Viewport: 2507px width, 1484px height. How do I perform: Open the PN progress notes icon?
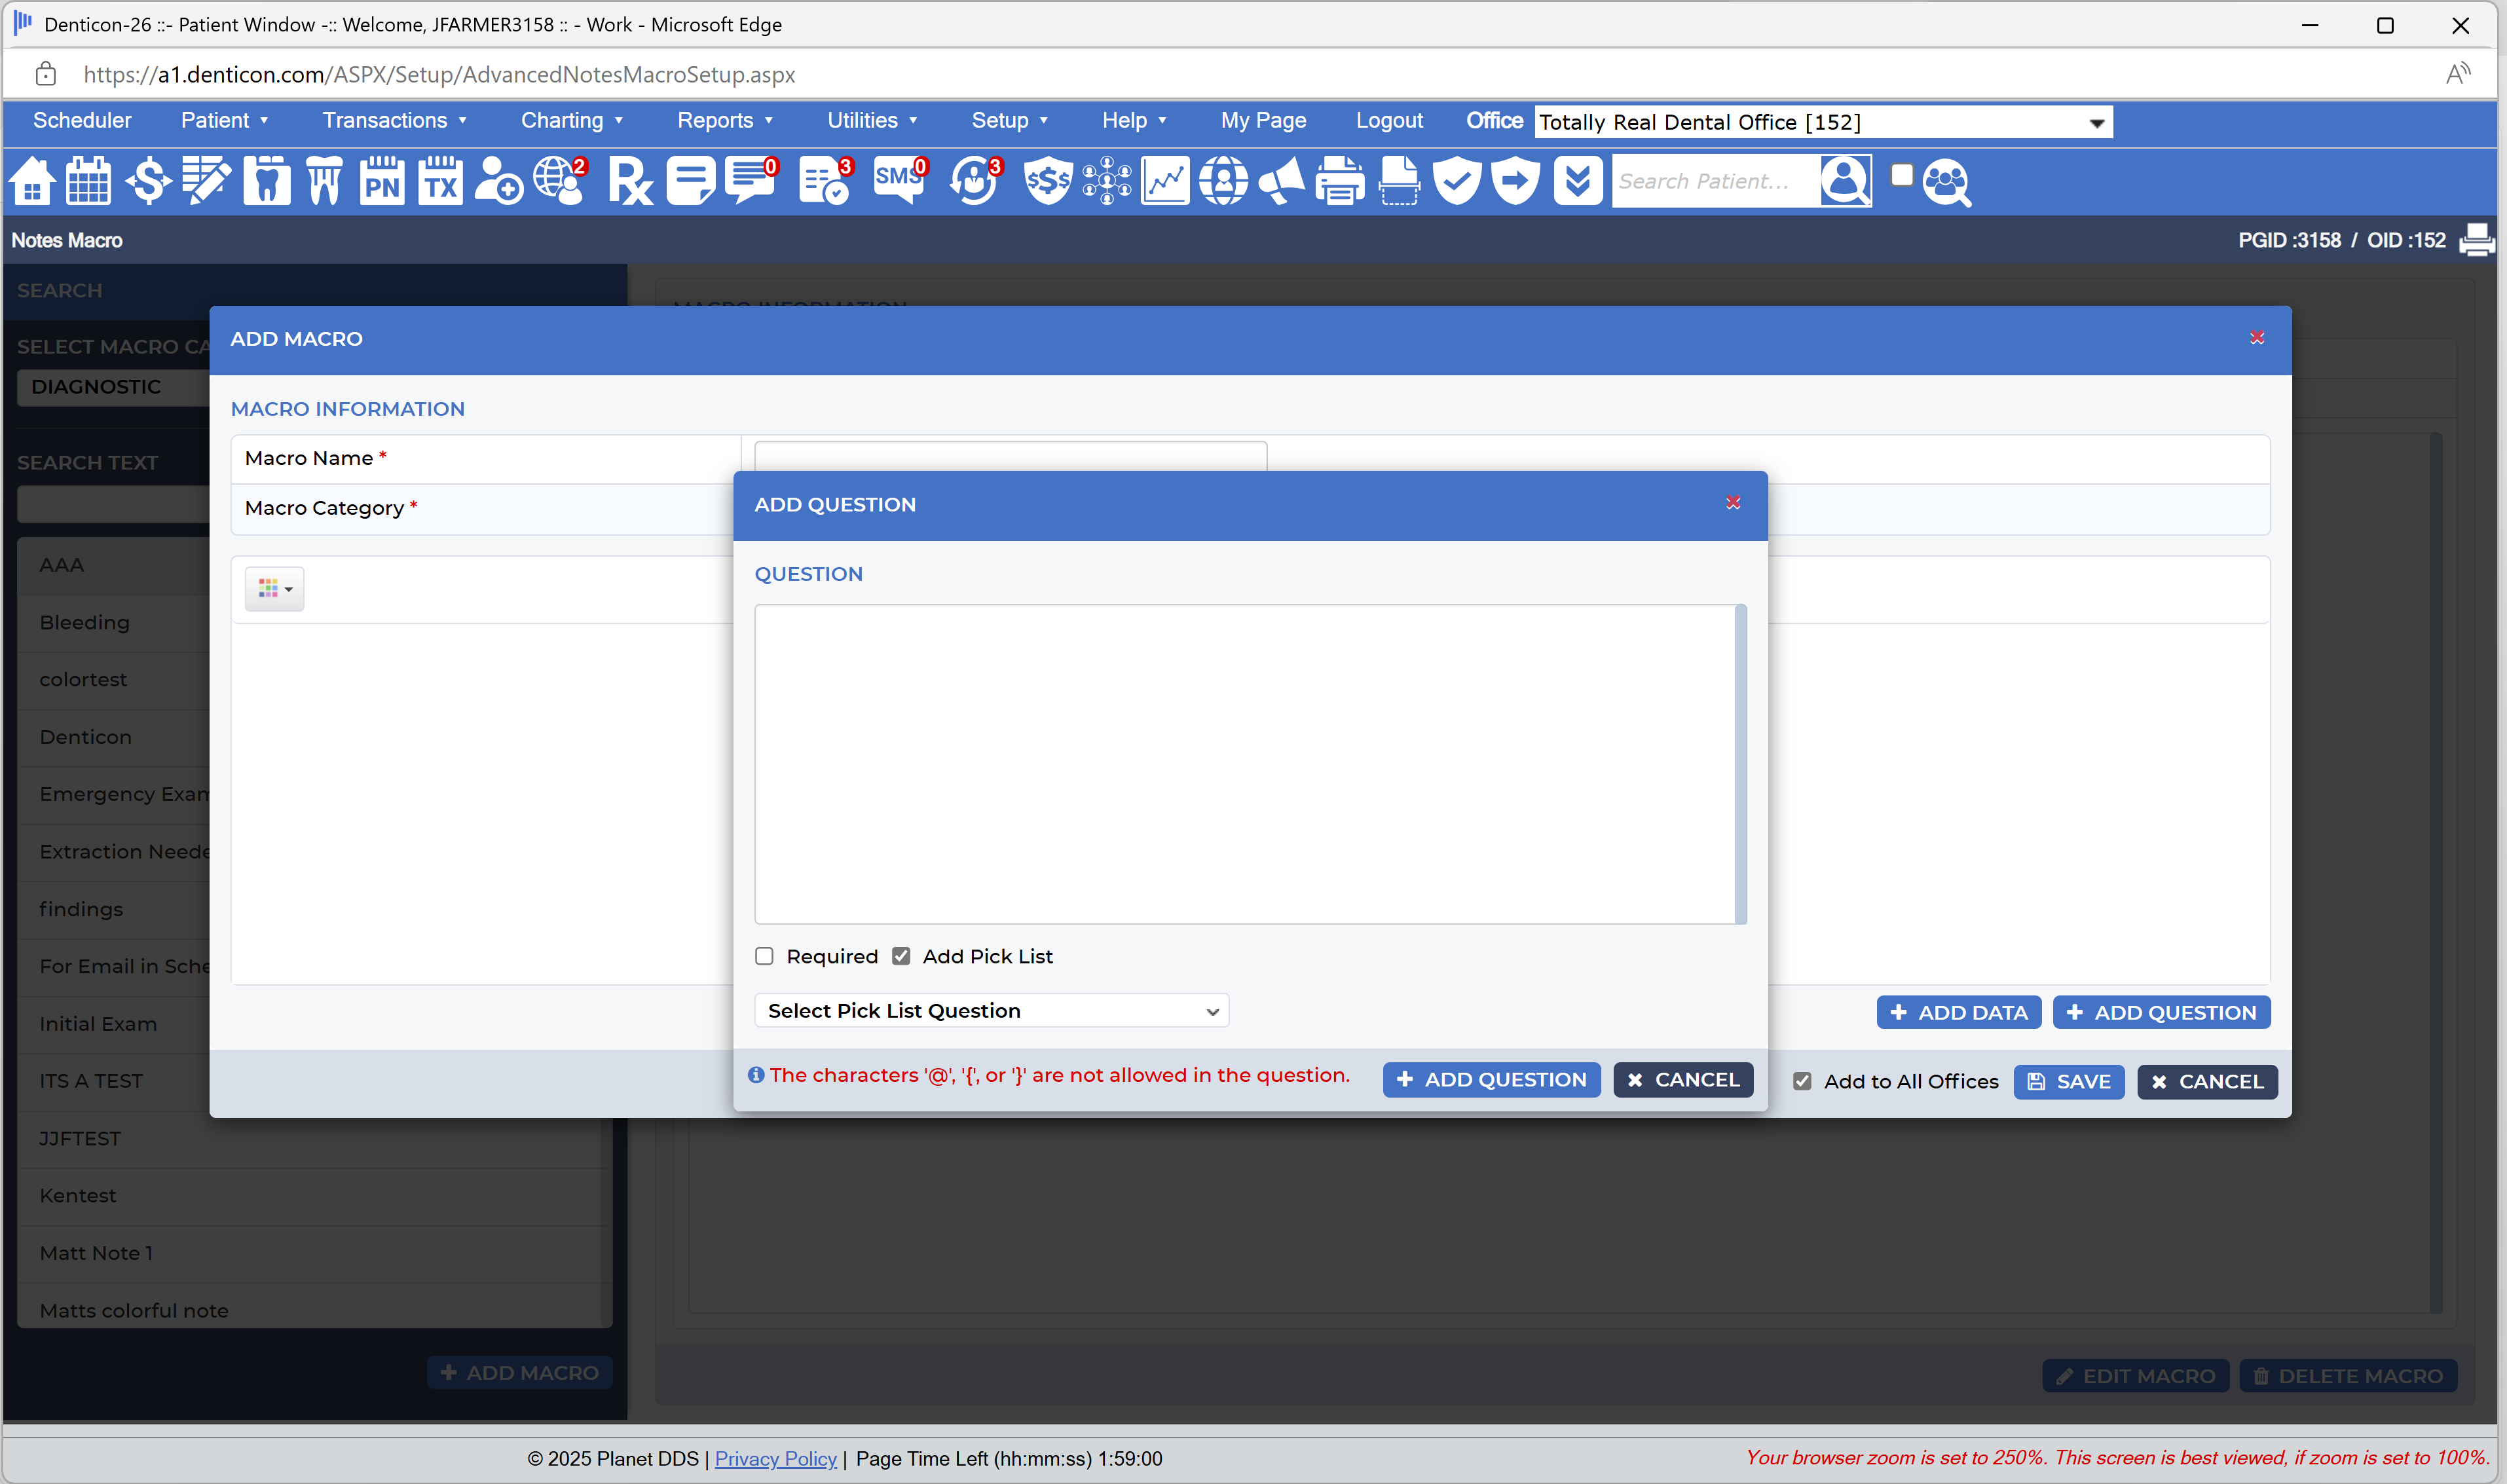382,181
